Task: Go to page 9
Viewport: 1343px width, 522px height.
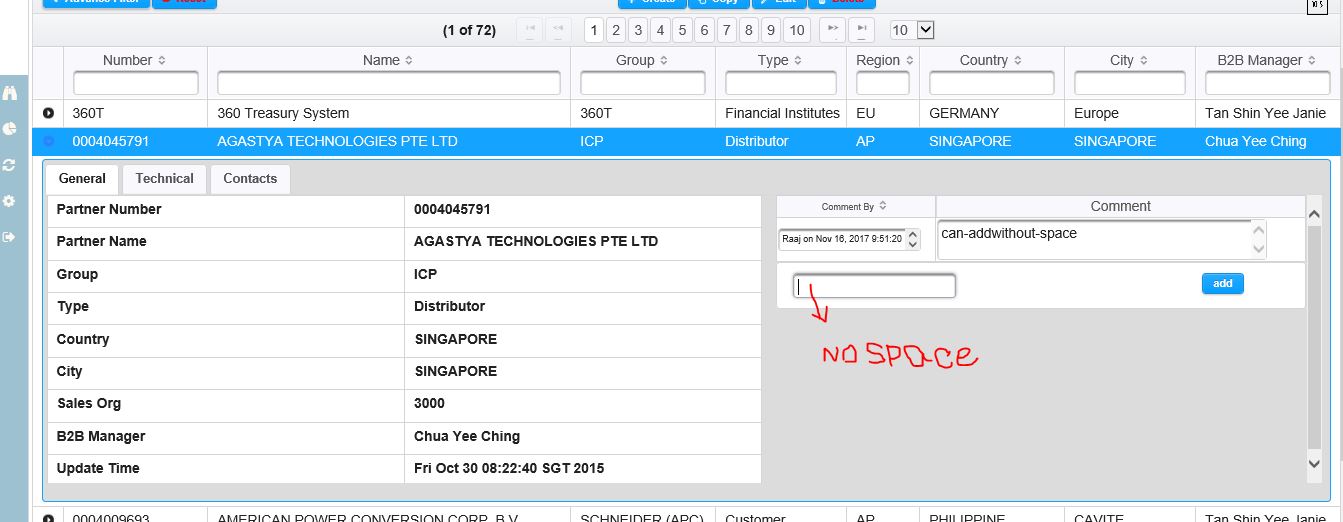Action: pyautogui.click(x=770, y=30)
